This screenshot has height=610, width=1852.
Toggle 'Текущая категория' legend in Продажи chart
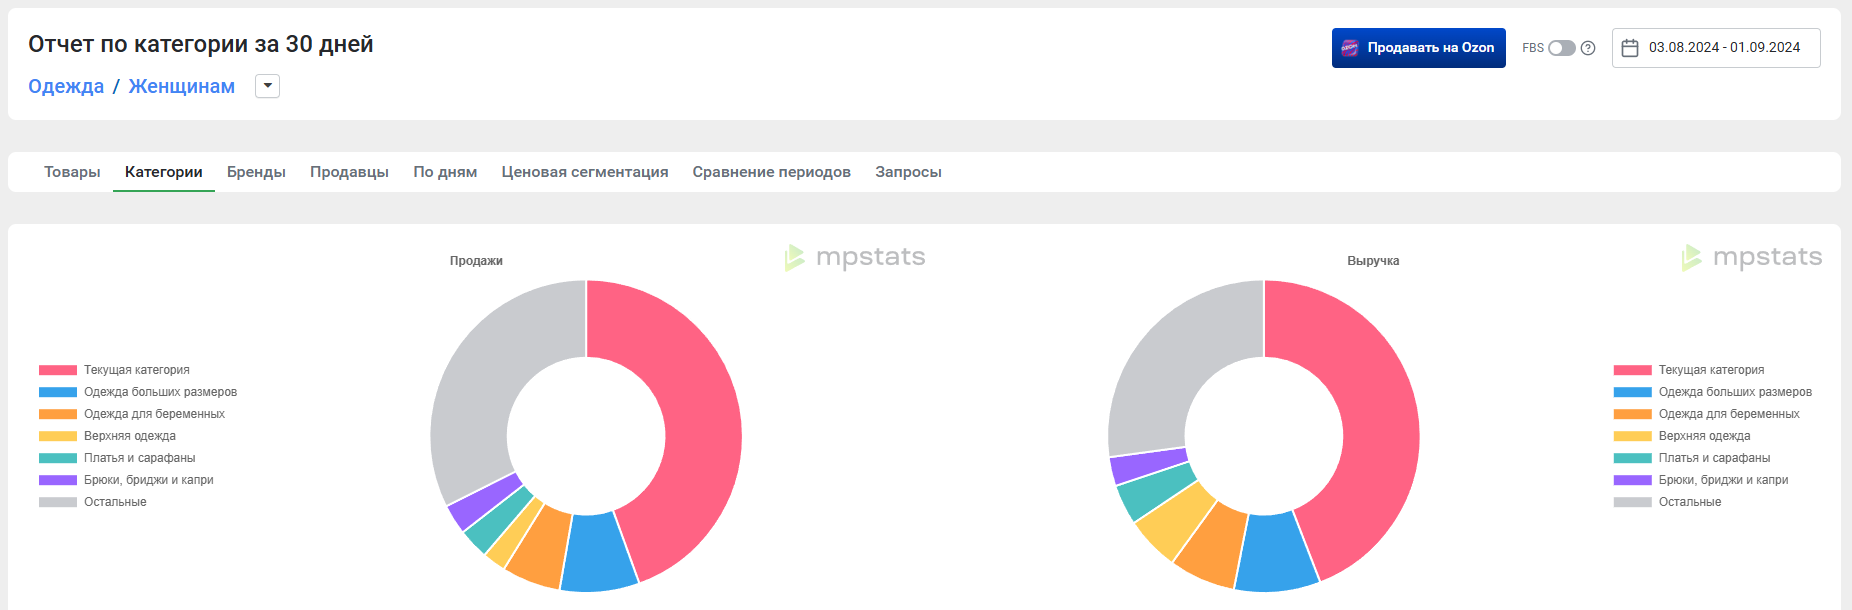(136, 370)
